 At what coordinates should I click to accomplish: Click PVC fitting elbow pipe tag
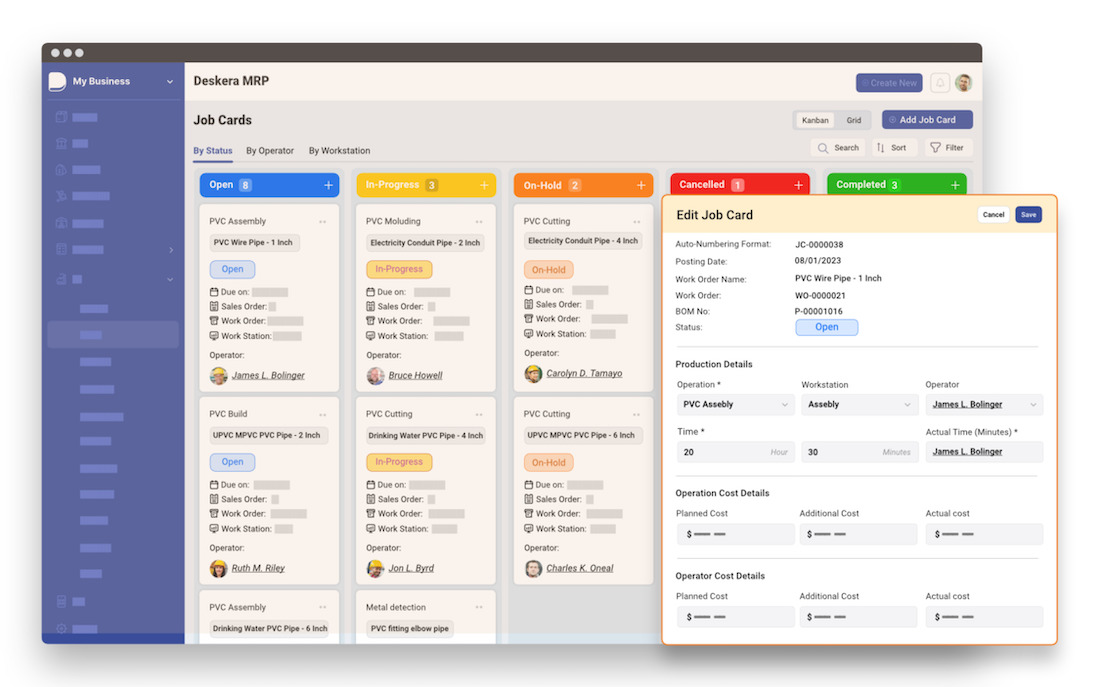pyautogui.click(x=410, y=629)
